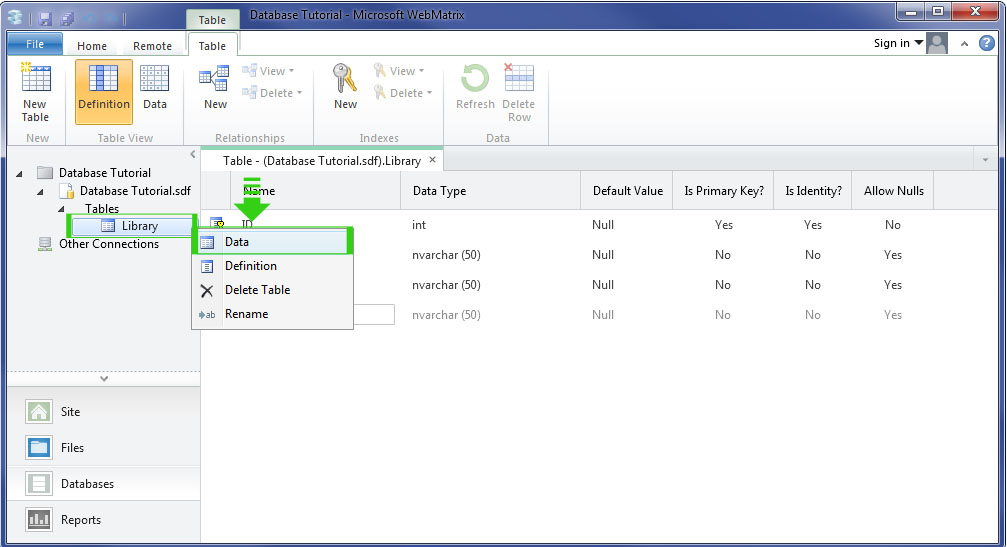Click the WebMatrix logo icon
Image resolution: width=1007 pixels, height=547 pixels.
15,17
